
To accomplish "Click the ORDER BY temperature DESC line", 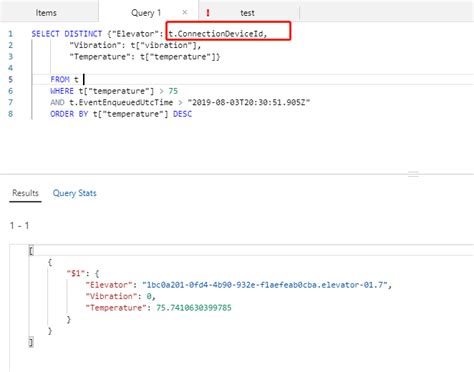I will point(121,114).
